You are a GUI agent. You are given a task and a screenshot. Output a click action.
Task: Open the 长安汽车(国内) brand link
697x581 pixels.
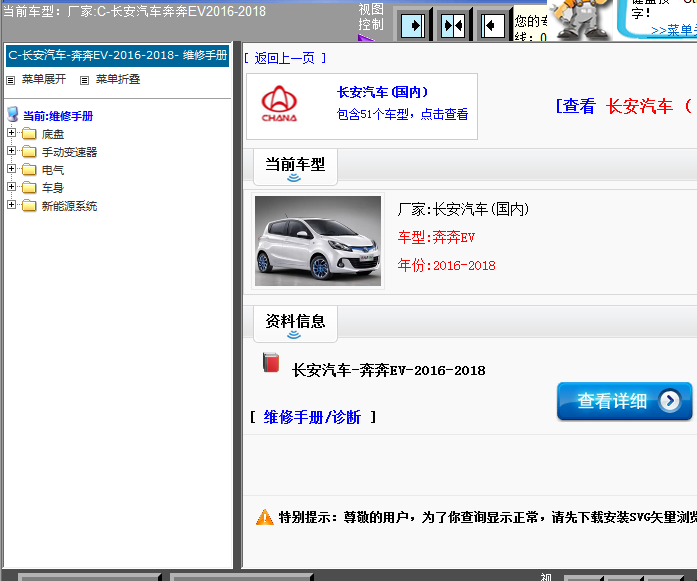click(x=382, y=92)
